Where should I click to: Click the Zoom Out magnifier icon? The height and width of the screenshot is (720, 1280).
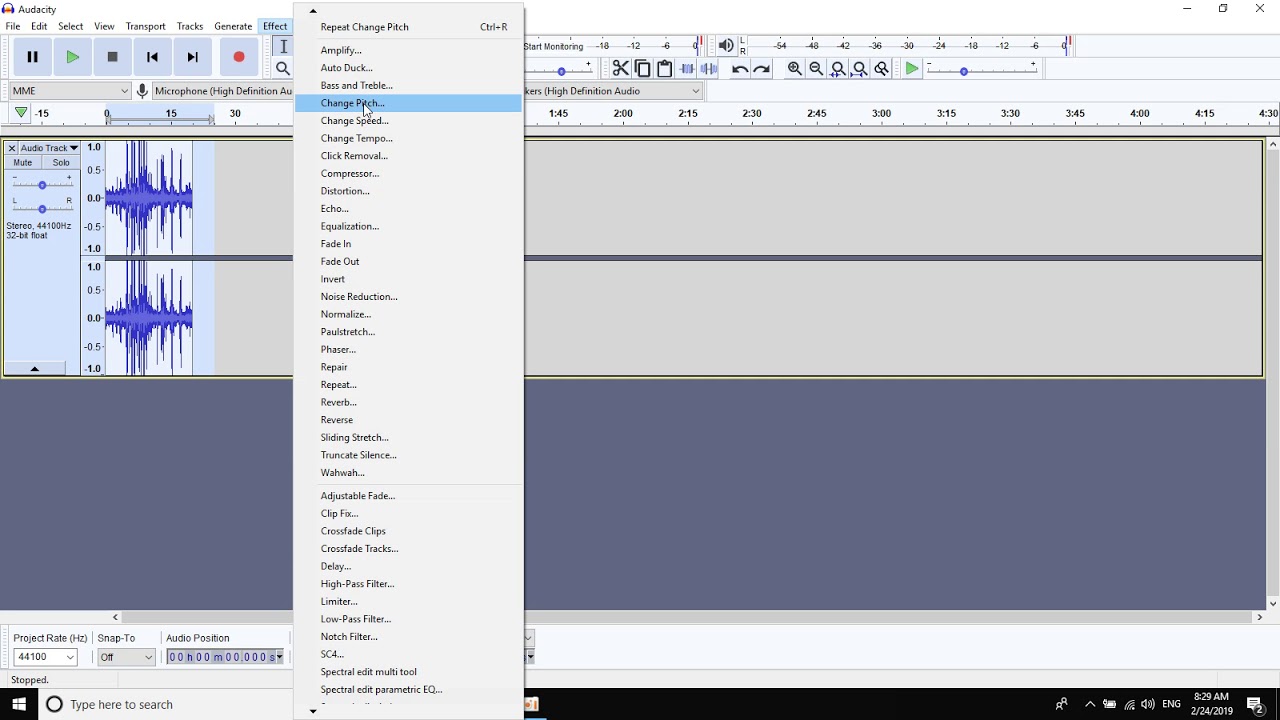[x=816, y=69]
